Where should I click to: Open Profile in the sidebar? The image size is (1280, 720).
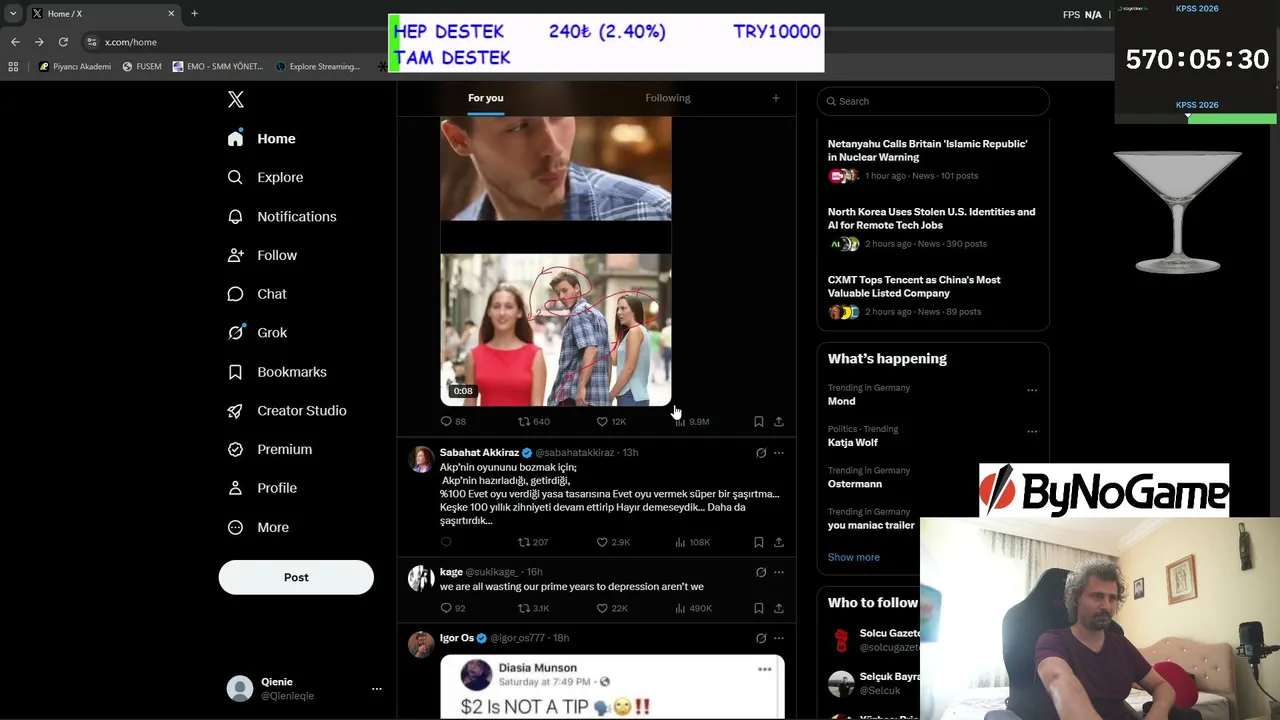[x=262, y=488]
